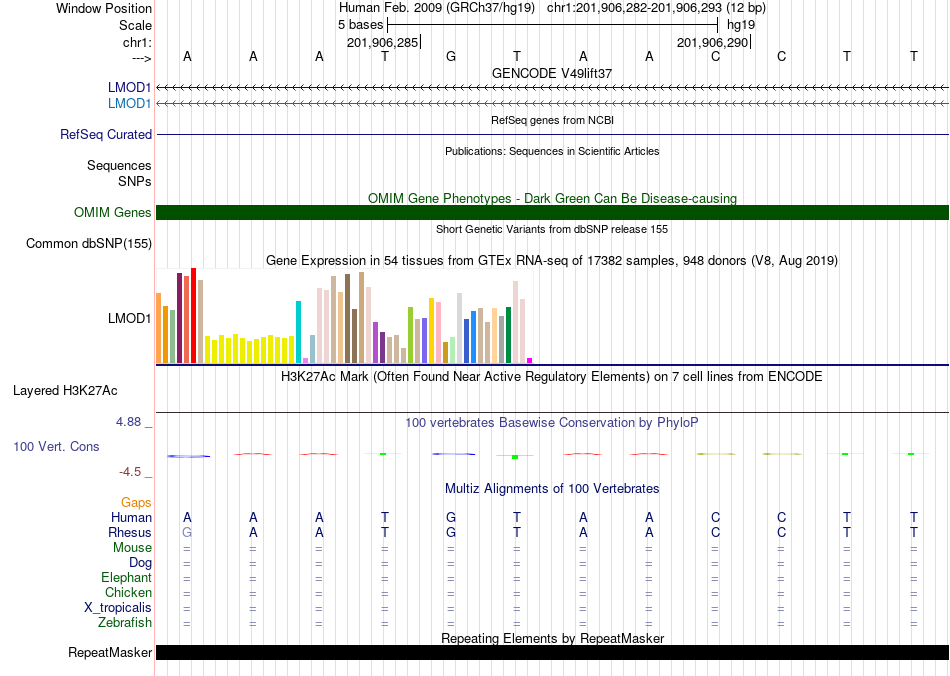Click the gray G mismatch base in Rhesus row

pos(187,532)
